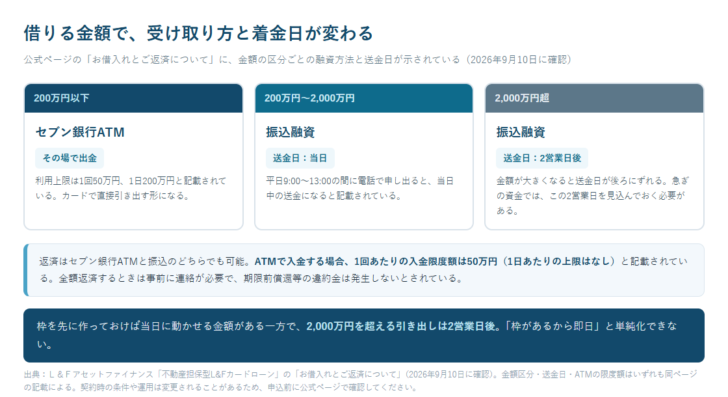Select the 200万円以下 card header
The width and height of the screenshot is (728, 397).
coord(134,98)
